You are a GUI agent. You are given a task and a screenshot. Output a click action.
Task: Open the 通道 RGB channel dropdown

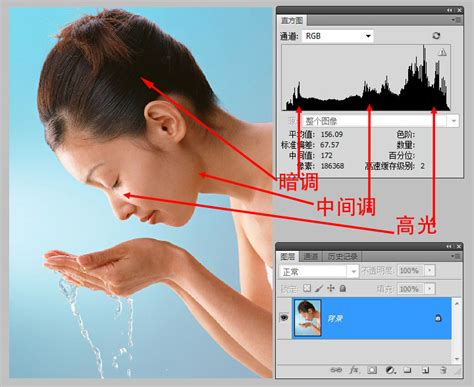click(337, 36)
